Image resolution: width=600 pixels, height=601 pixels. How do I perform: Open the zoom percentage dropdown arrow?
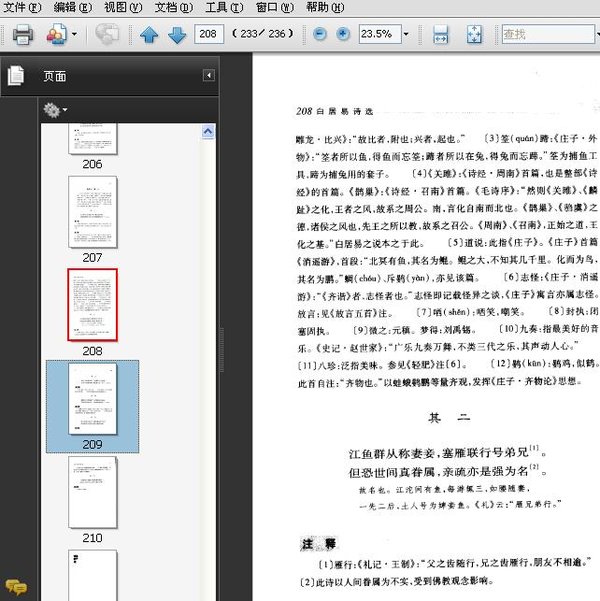coord(406,35)
